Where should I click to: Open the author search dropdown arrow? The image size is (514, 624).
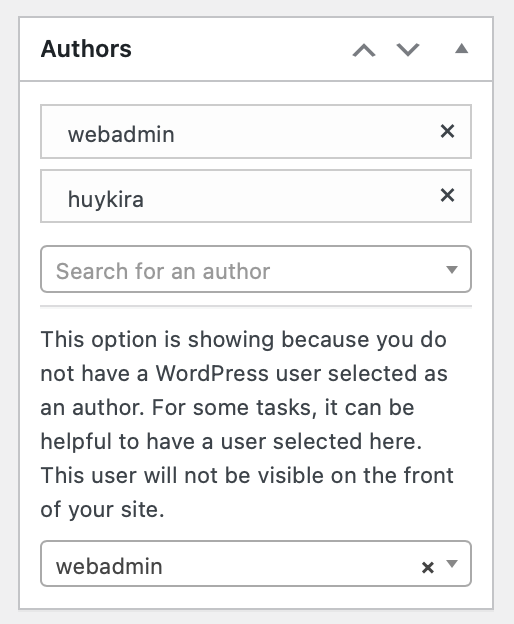coord(452,270)
